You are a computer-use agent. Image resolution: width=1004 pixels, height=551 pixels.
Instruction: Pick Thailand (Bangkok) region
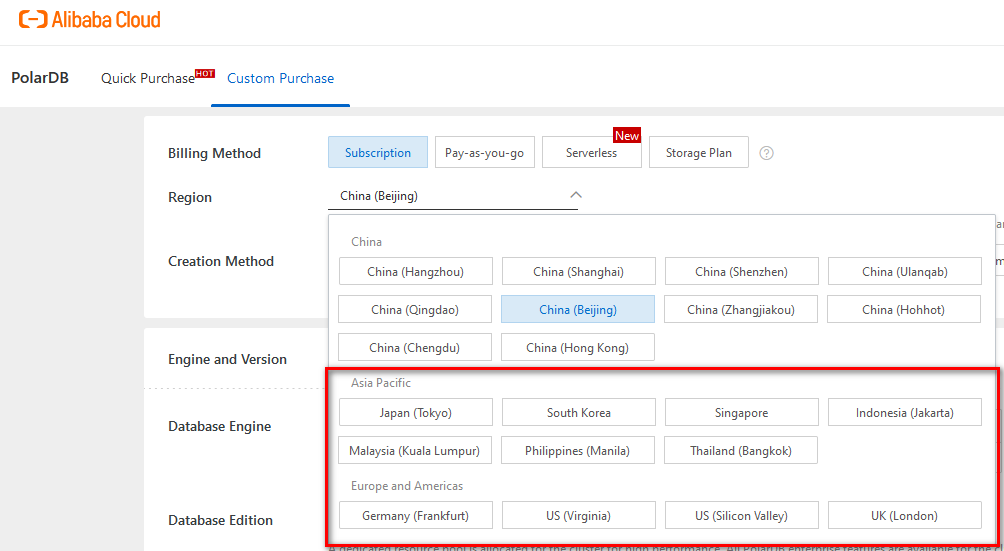pyautogui.click(x=741, y=451)
